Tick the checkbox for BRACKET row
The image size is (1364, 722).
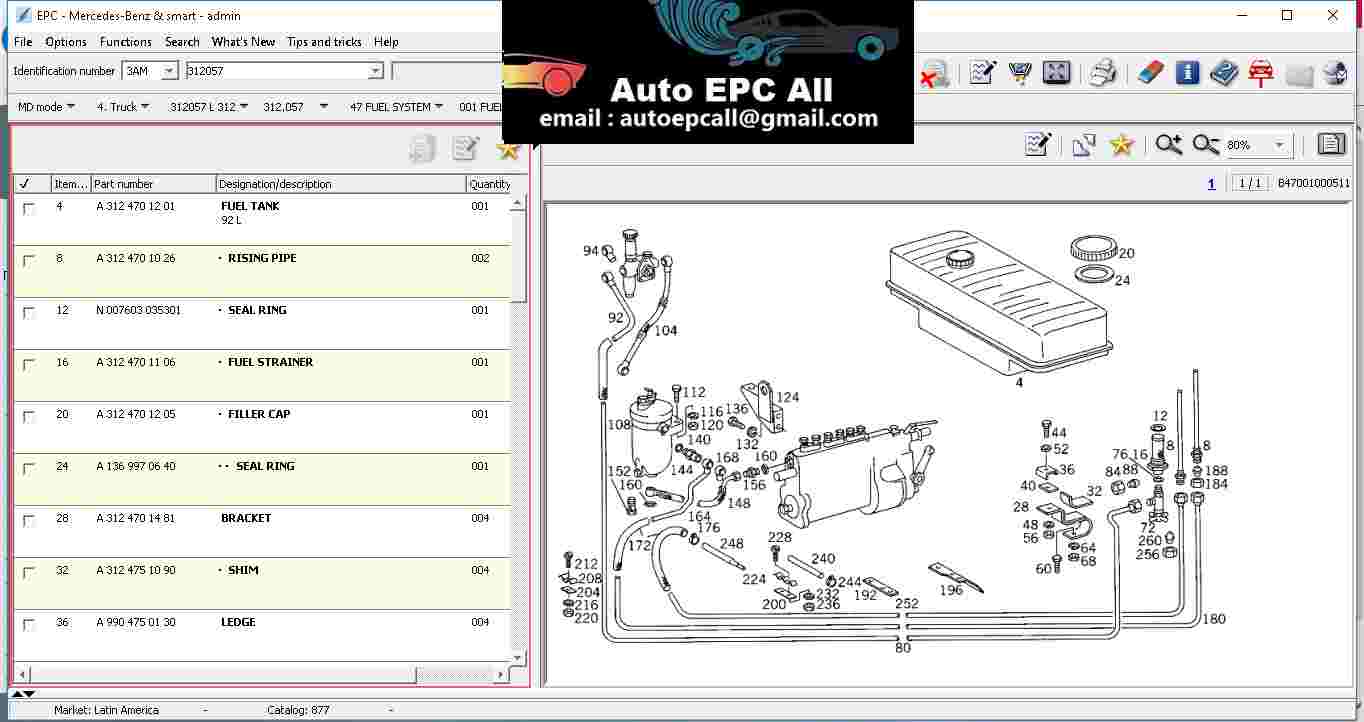coord(29,521)
